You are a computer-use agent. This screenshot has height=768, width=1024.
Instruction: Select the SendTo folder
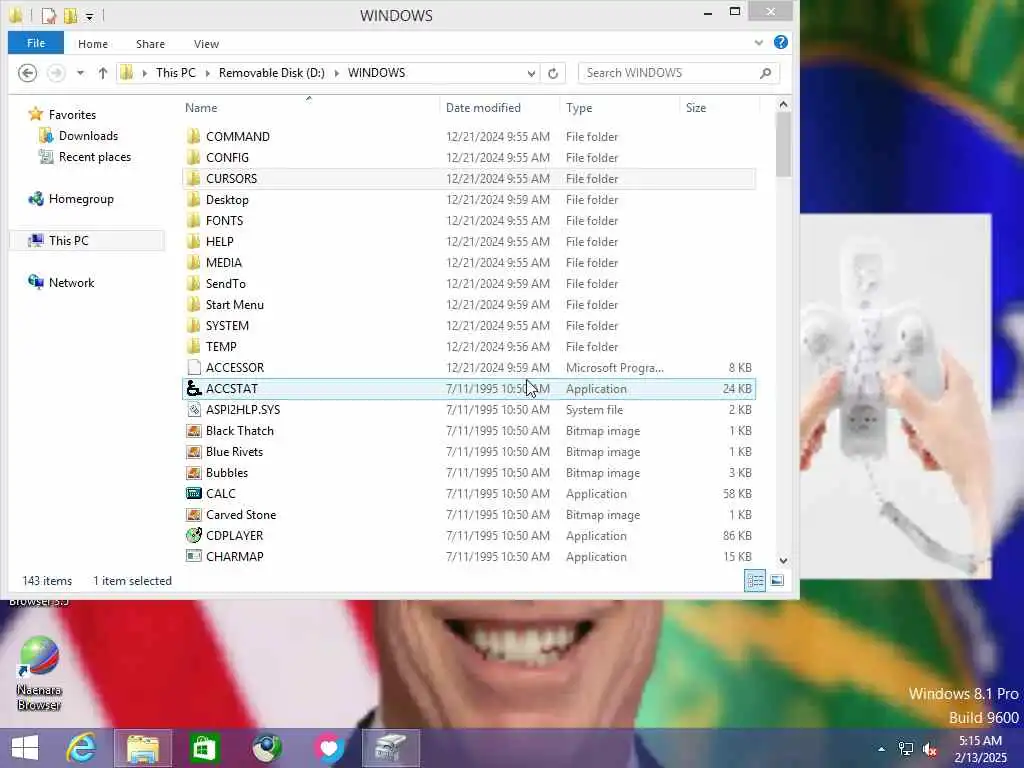tap(469, 283)
